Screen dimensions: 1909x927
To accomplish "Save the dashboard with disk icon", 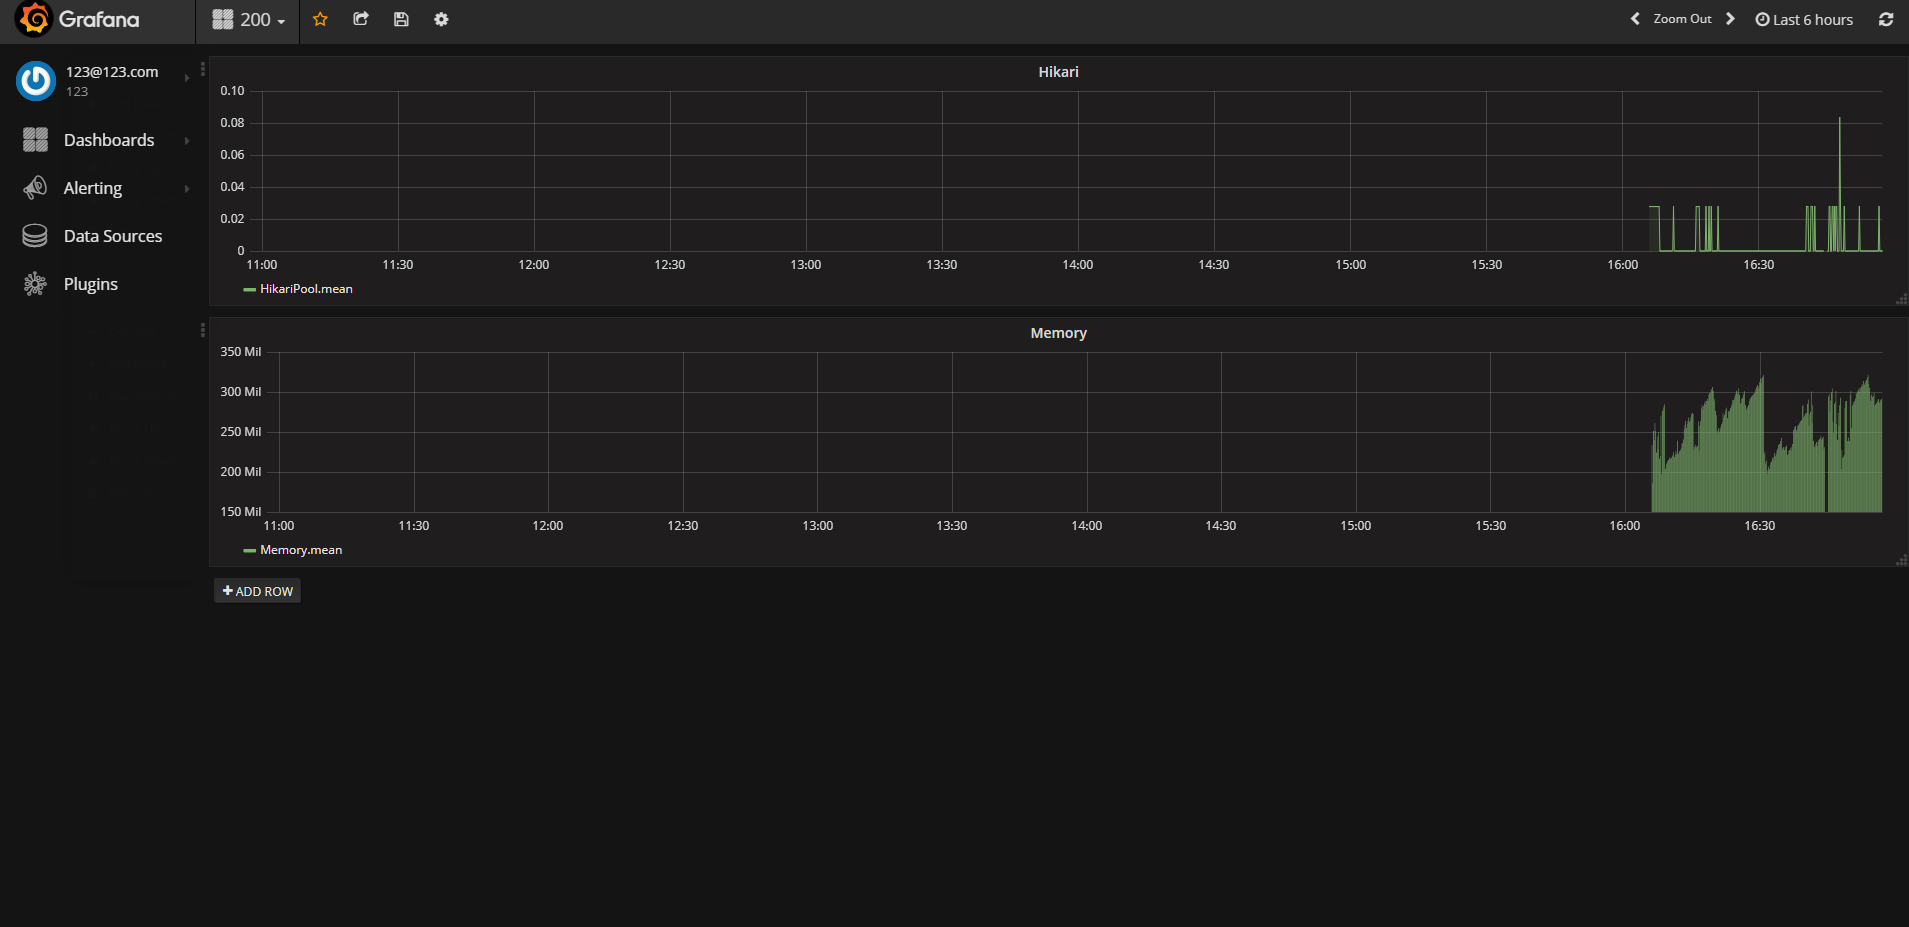I will point(401,19).
